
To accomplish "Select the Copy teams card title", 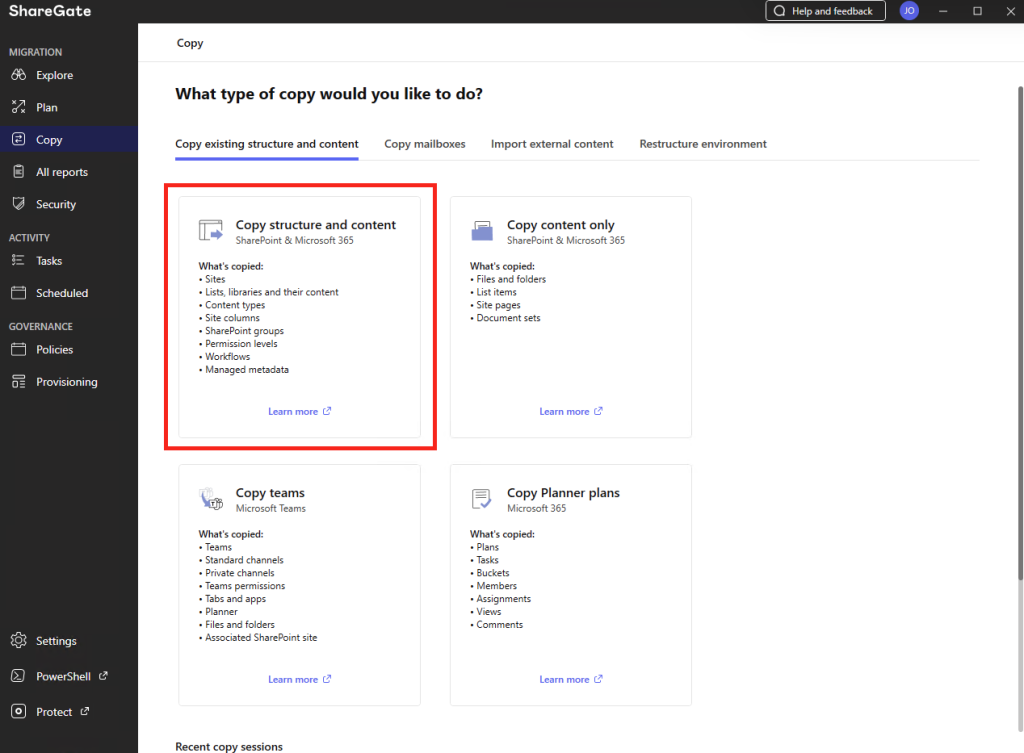I will pos(270,492).
